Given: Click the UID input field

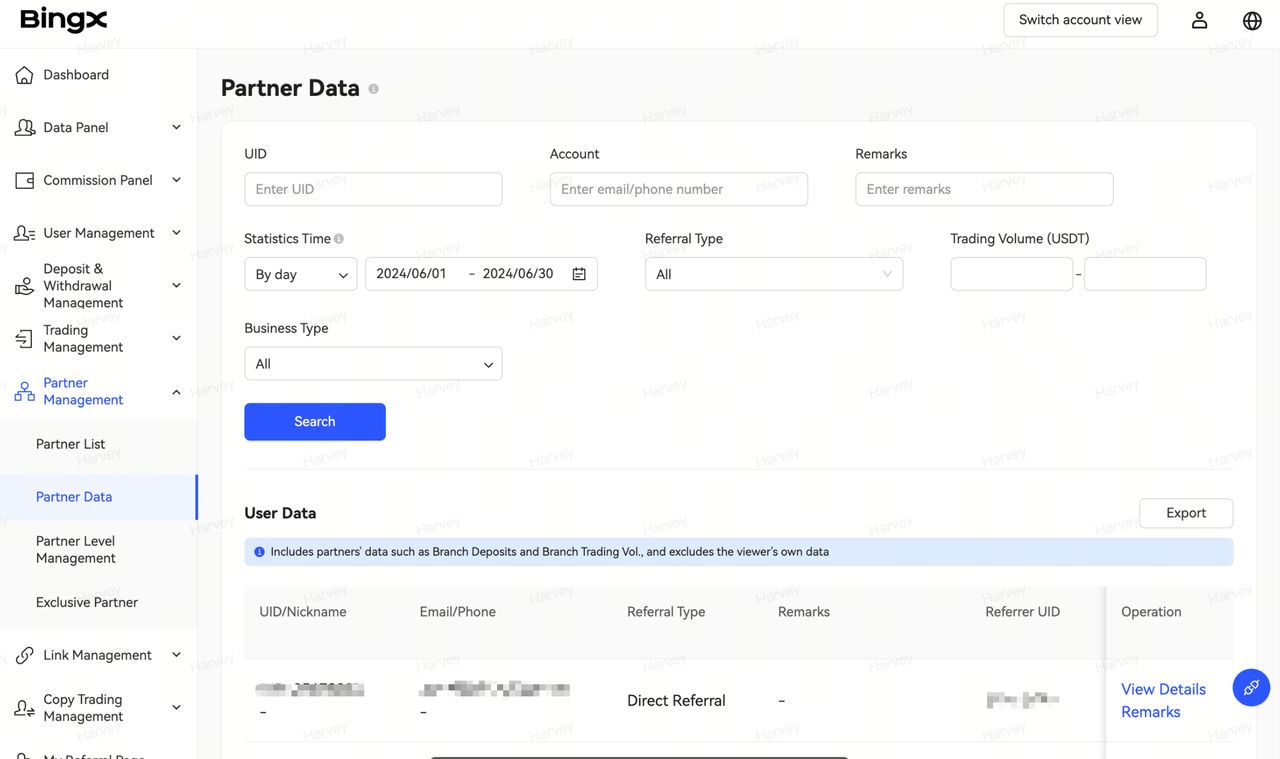Looking at the screenshot, I should click(373, 189).
